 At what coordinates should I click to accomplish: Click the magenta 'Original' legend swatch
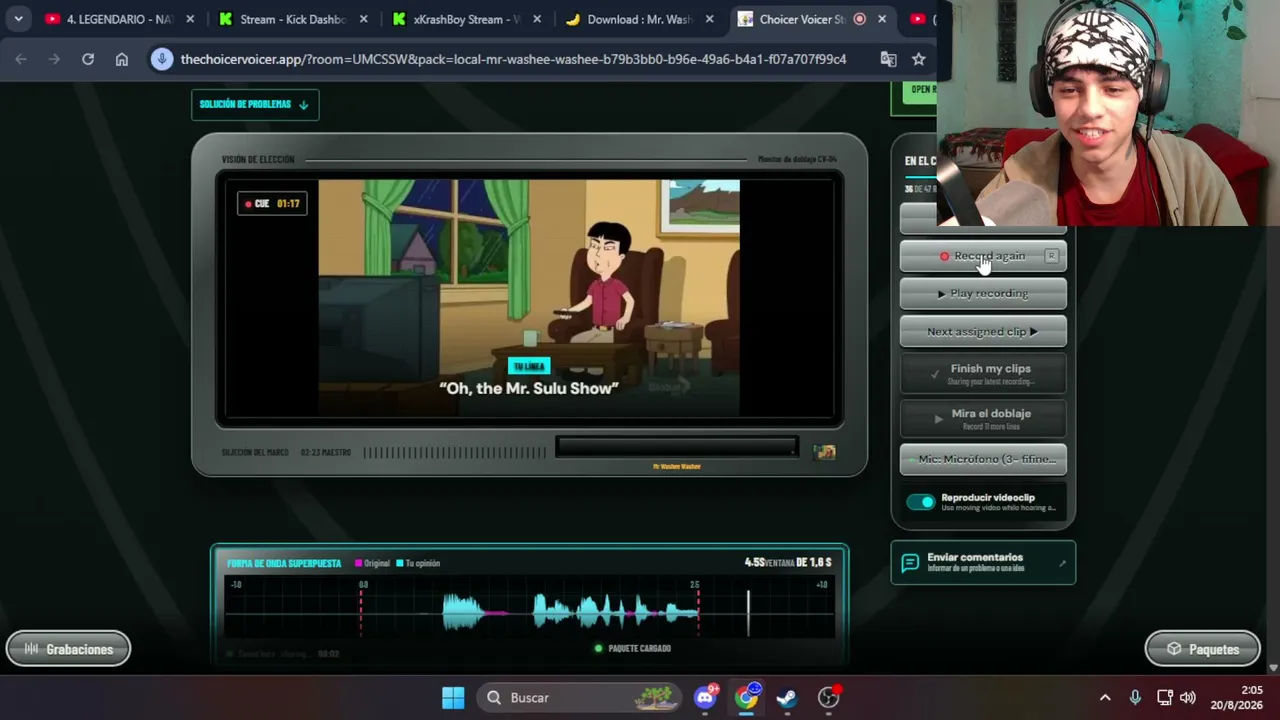(x=359, y=563)
